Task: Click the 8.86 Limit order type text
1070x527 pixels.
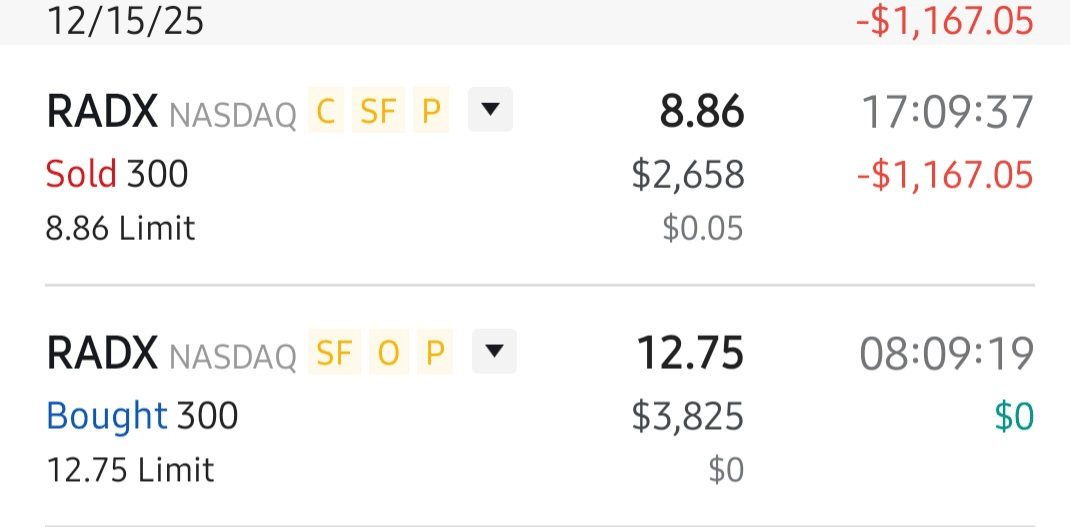Action: tap(120, 229)
